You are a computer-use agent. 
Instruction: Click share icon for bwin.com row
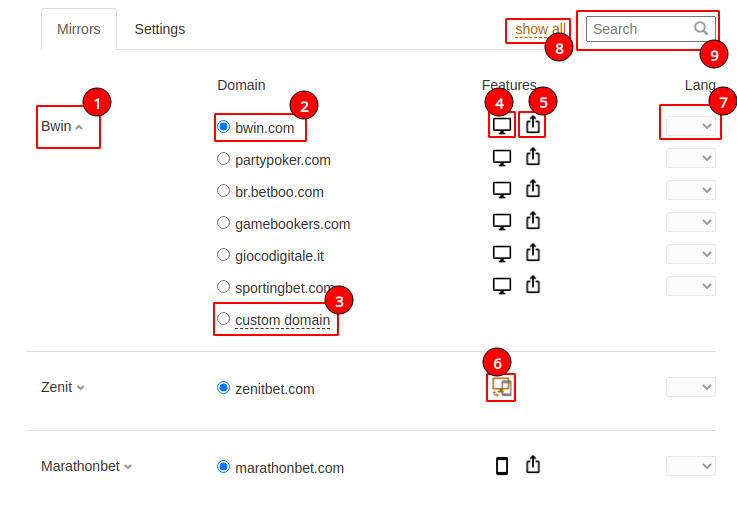(x=533, y=125)
